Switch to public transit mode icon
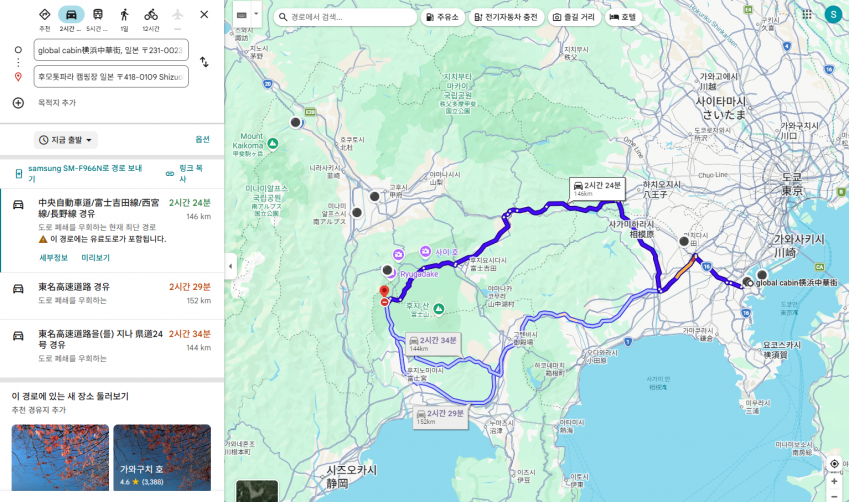The image size is (849, 502). 97,15
